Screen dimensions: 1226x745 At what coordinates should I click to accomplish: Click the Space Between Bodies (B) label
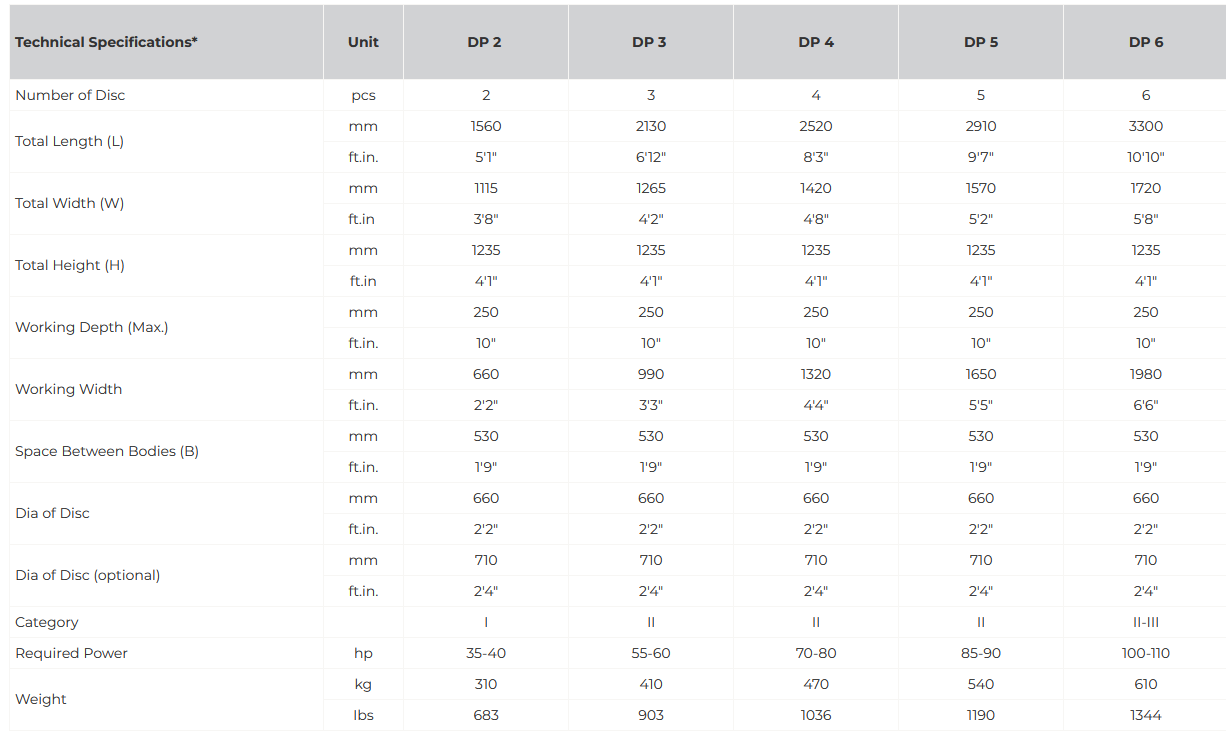pos(107,451)
